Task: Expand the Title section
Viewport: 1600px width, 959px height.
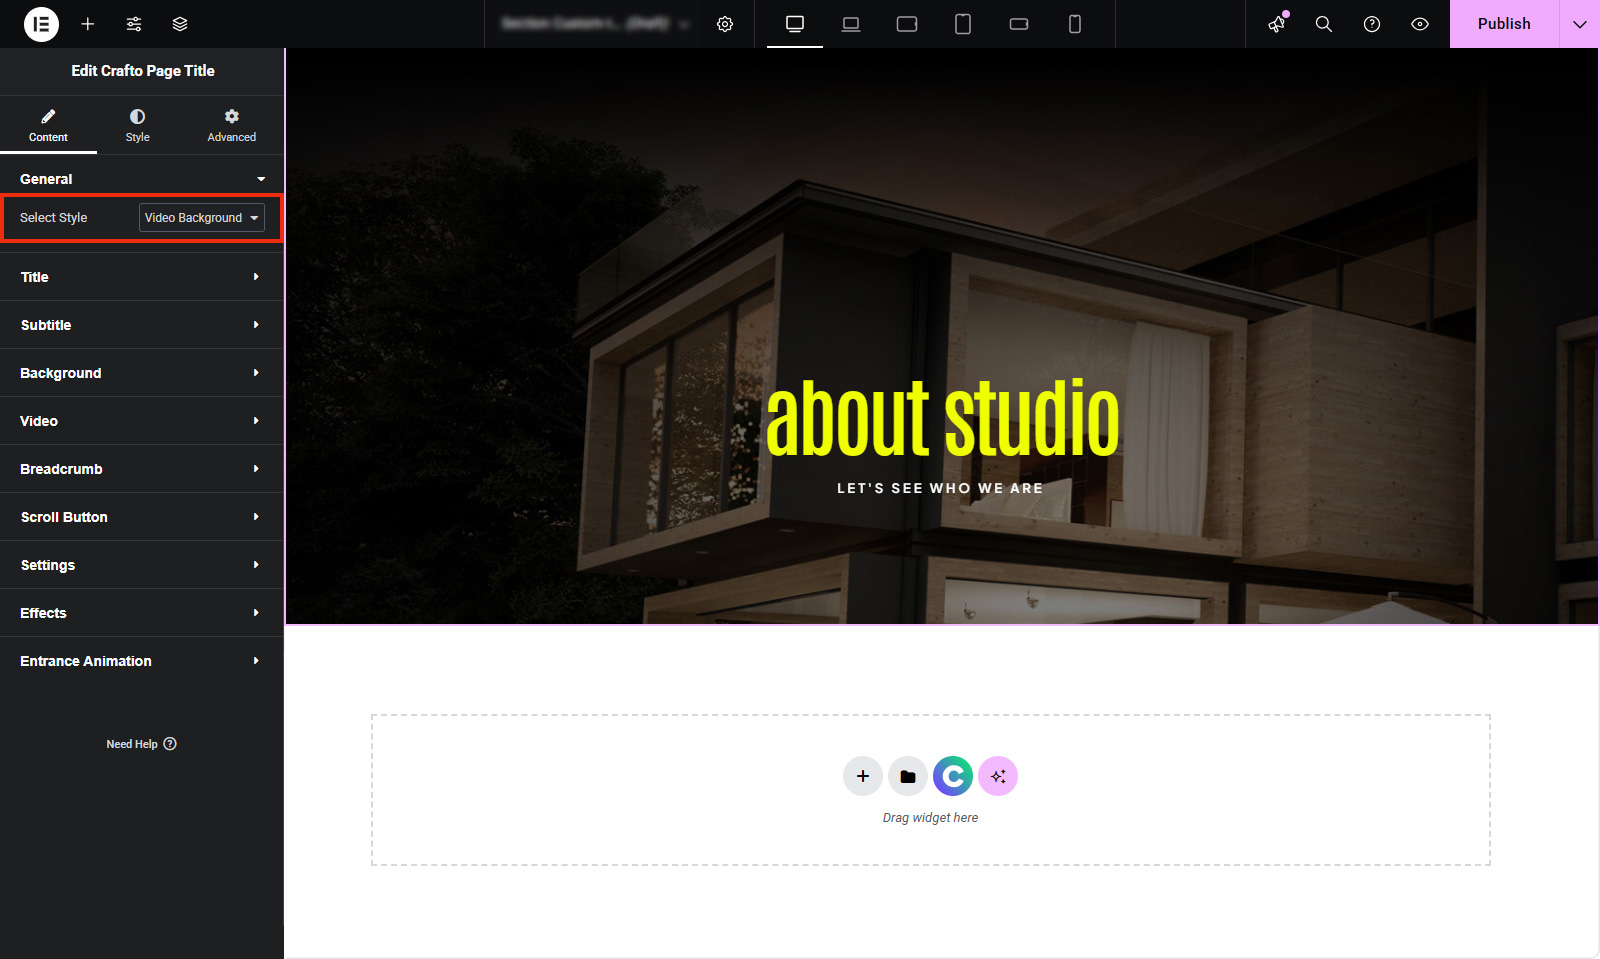Action: point(142,277)
